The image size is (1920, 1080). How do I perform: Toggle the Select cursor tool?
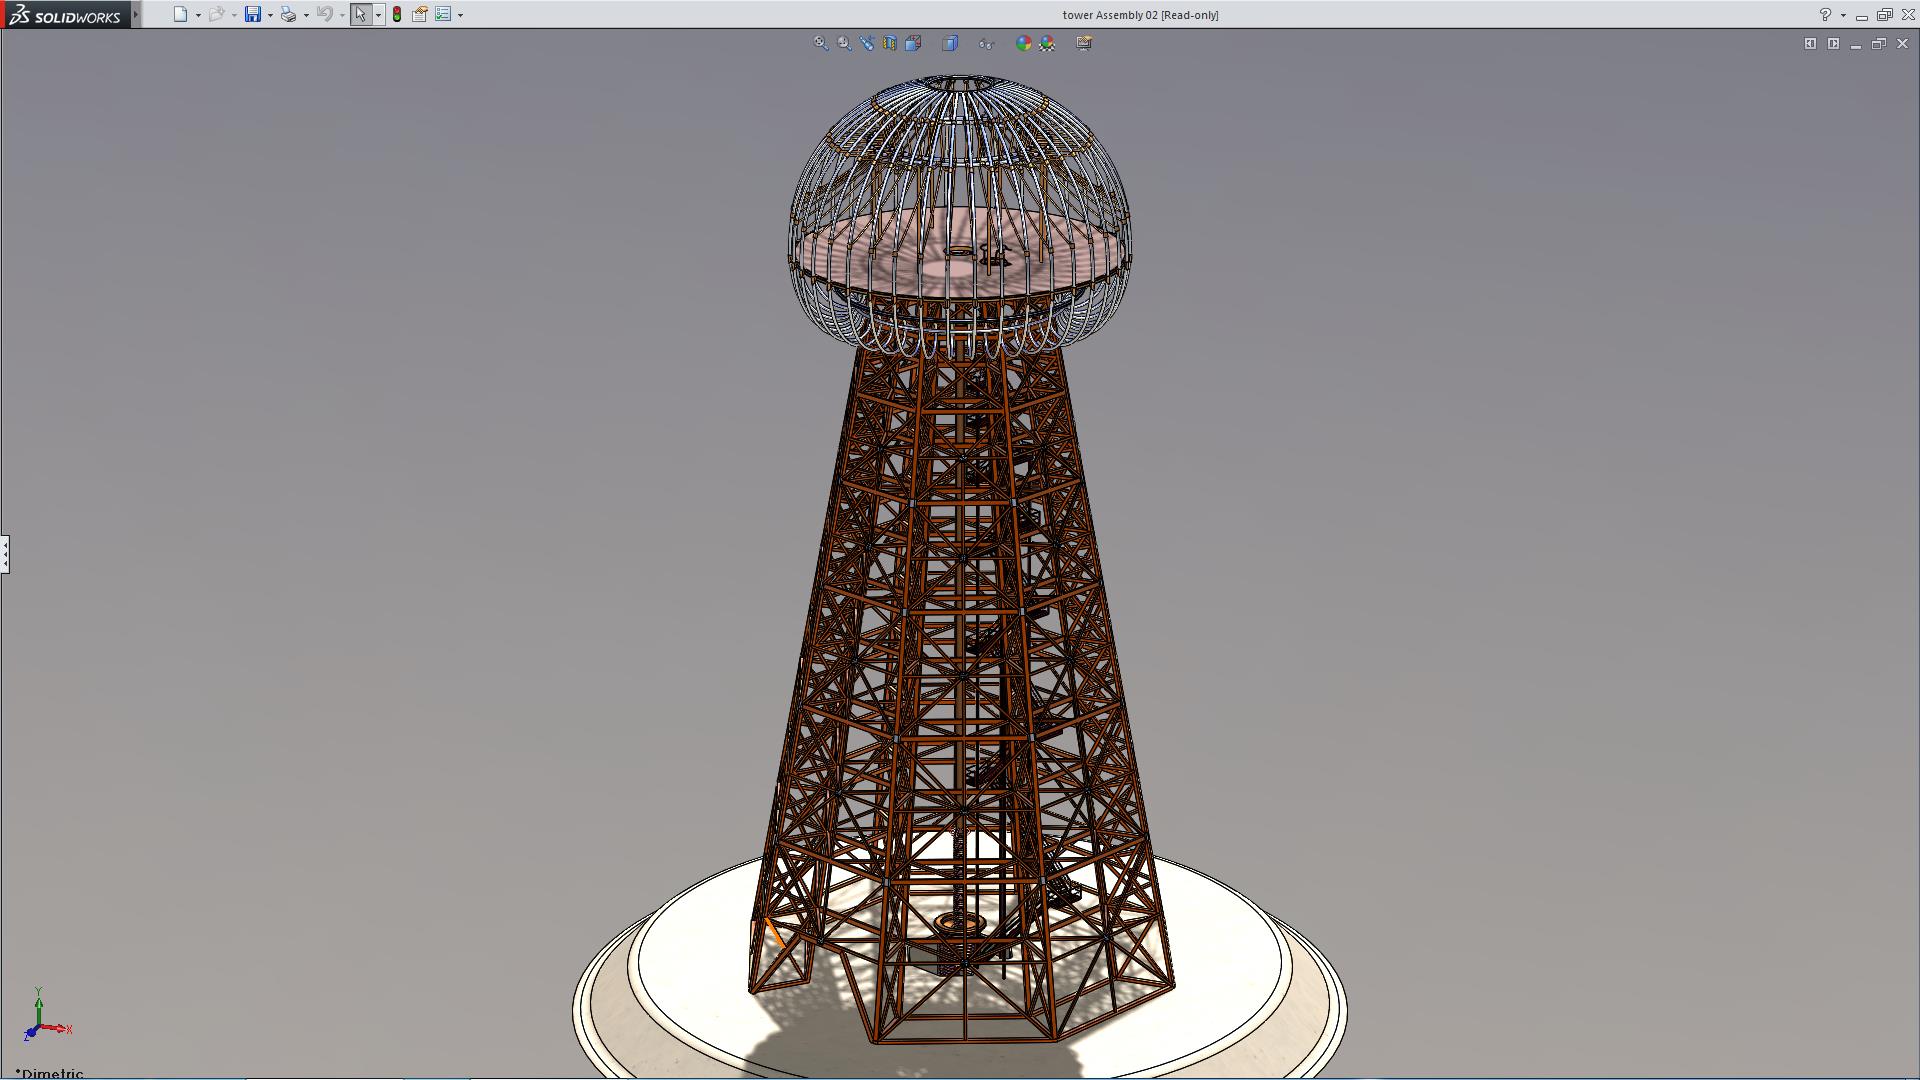(360, 15)
